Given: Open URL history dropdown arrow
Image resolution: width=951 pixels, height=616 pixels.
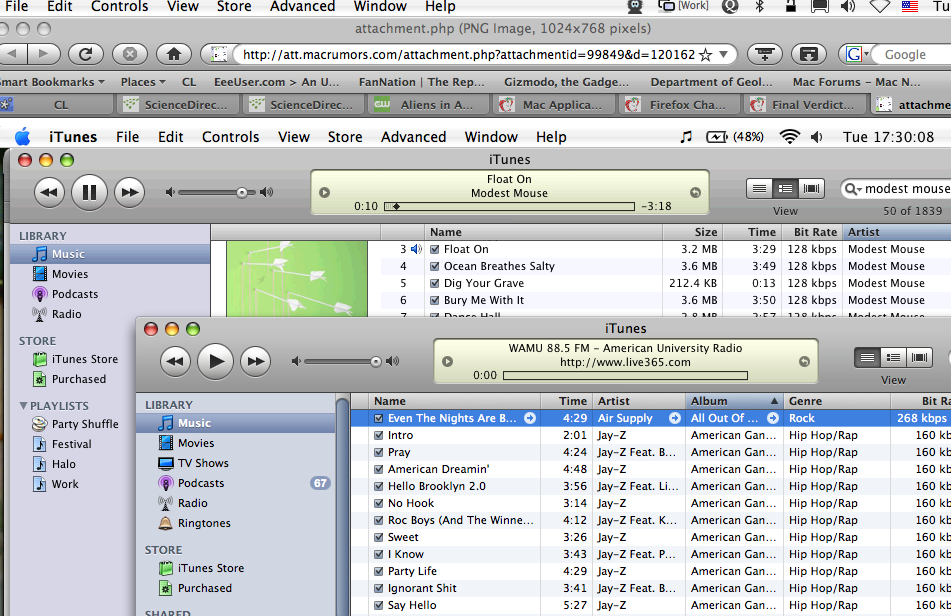Looking at the screenshot, I should pyautogui.click(x=724, y=55).
